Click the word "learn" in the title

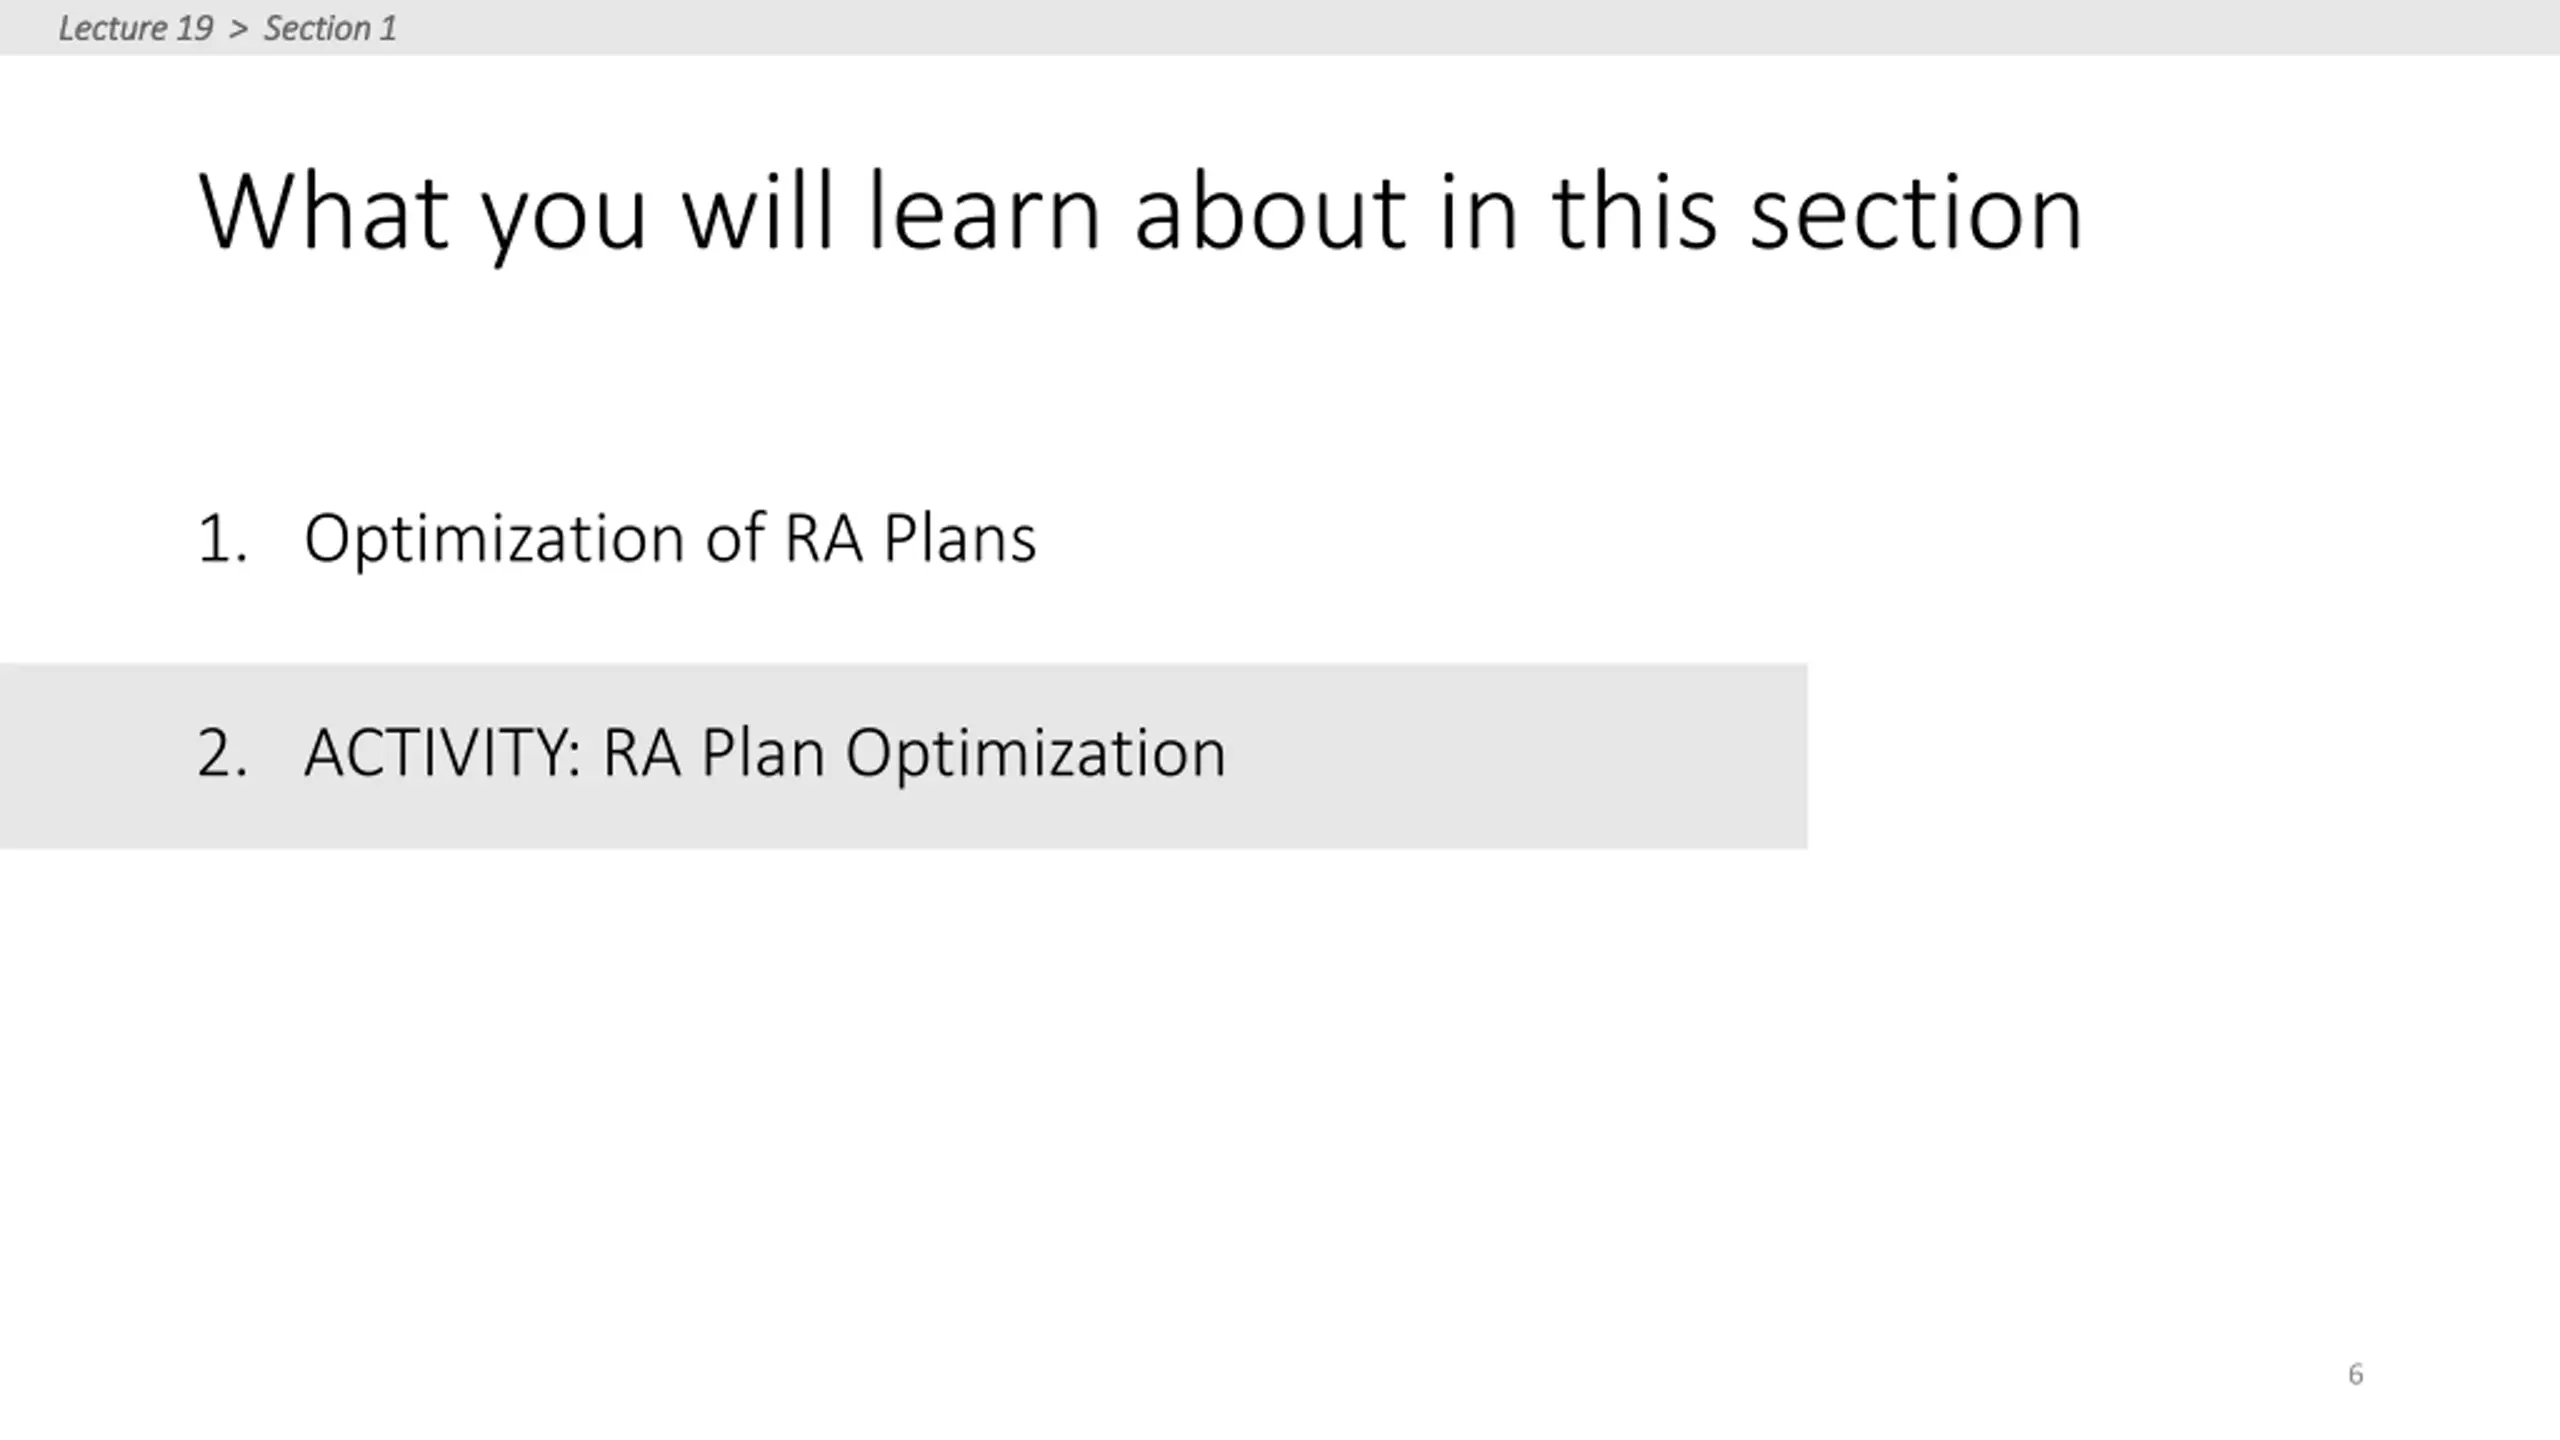pyautogui.click(x=984, y=211)
